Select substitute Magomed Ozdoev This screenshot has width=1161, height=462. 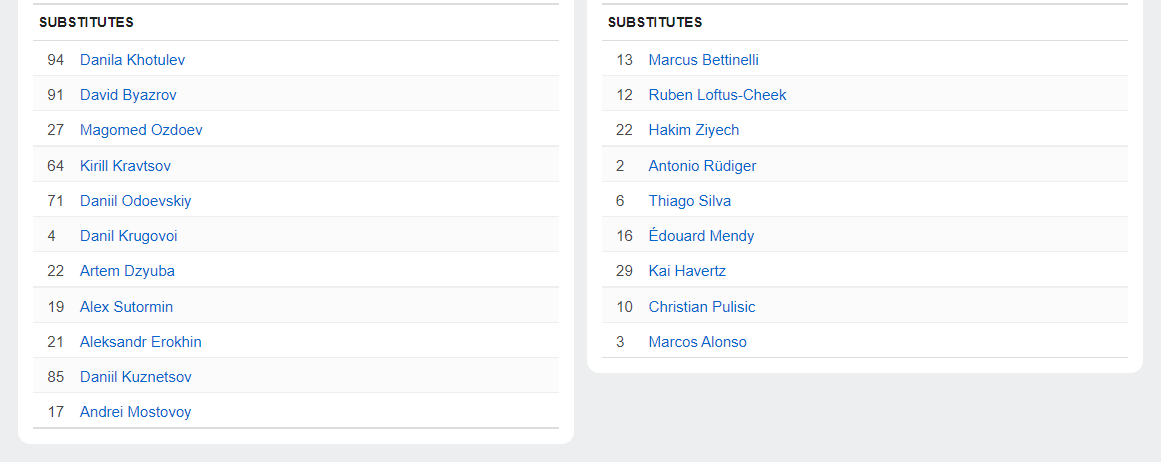tap(141, 130)
